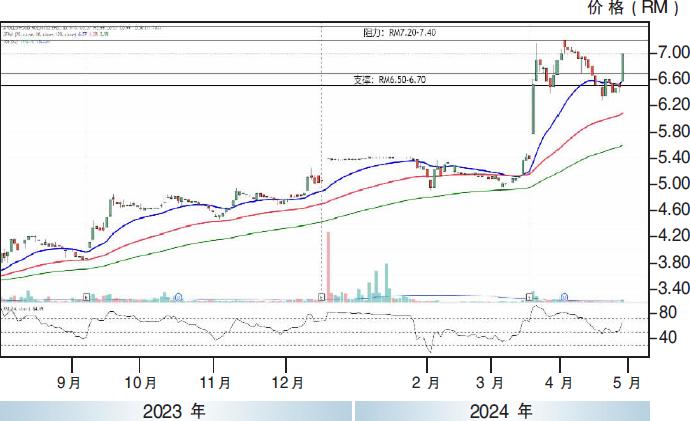Click the RSI level label 80
The image size is (690, 421).
[x=667, y=312]
